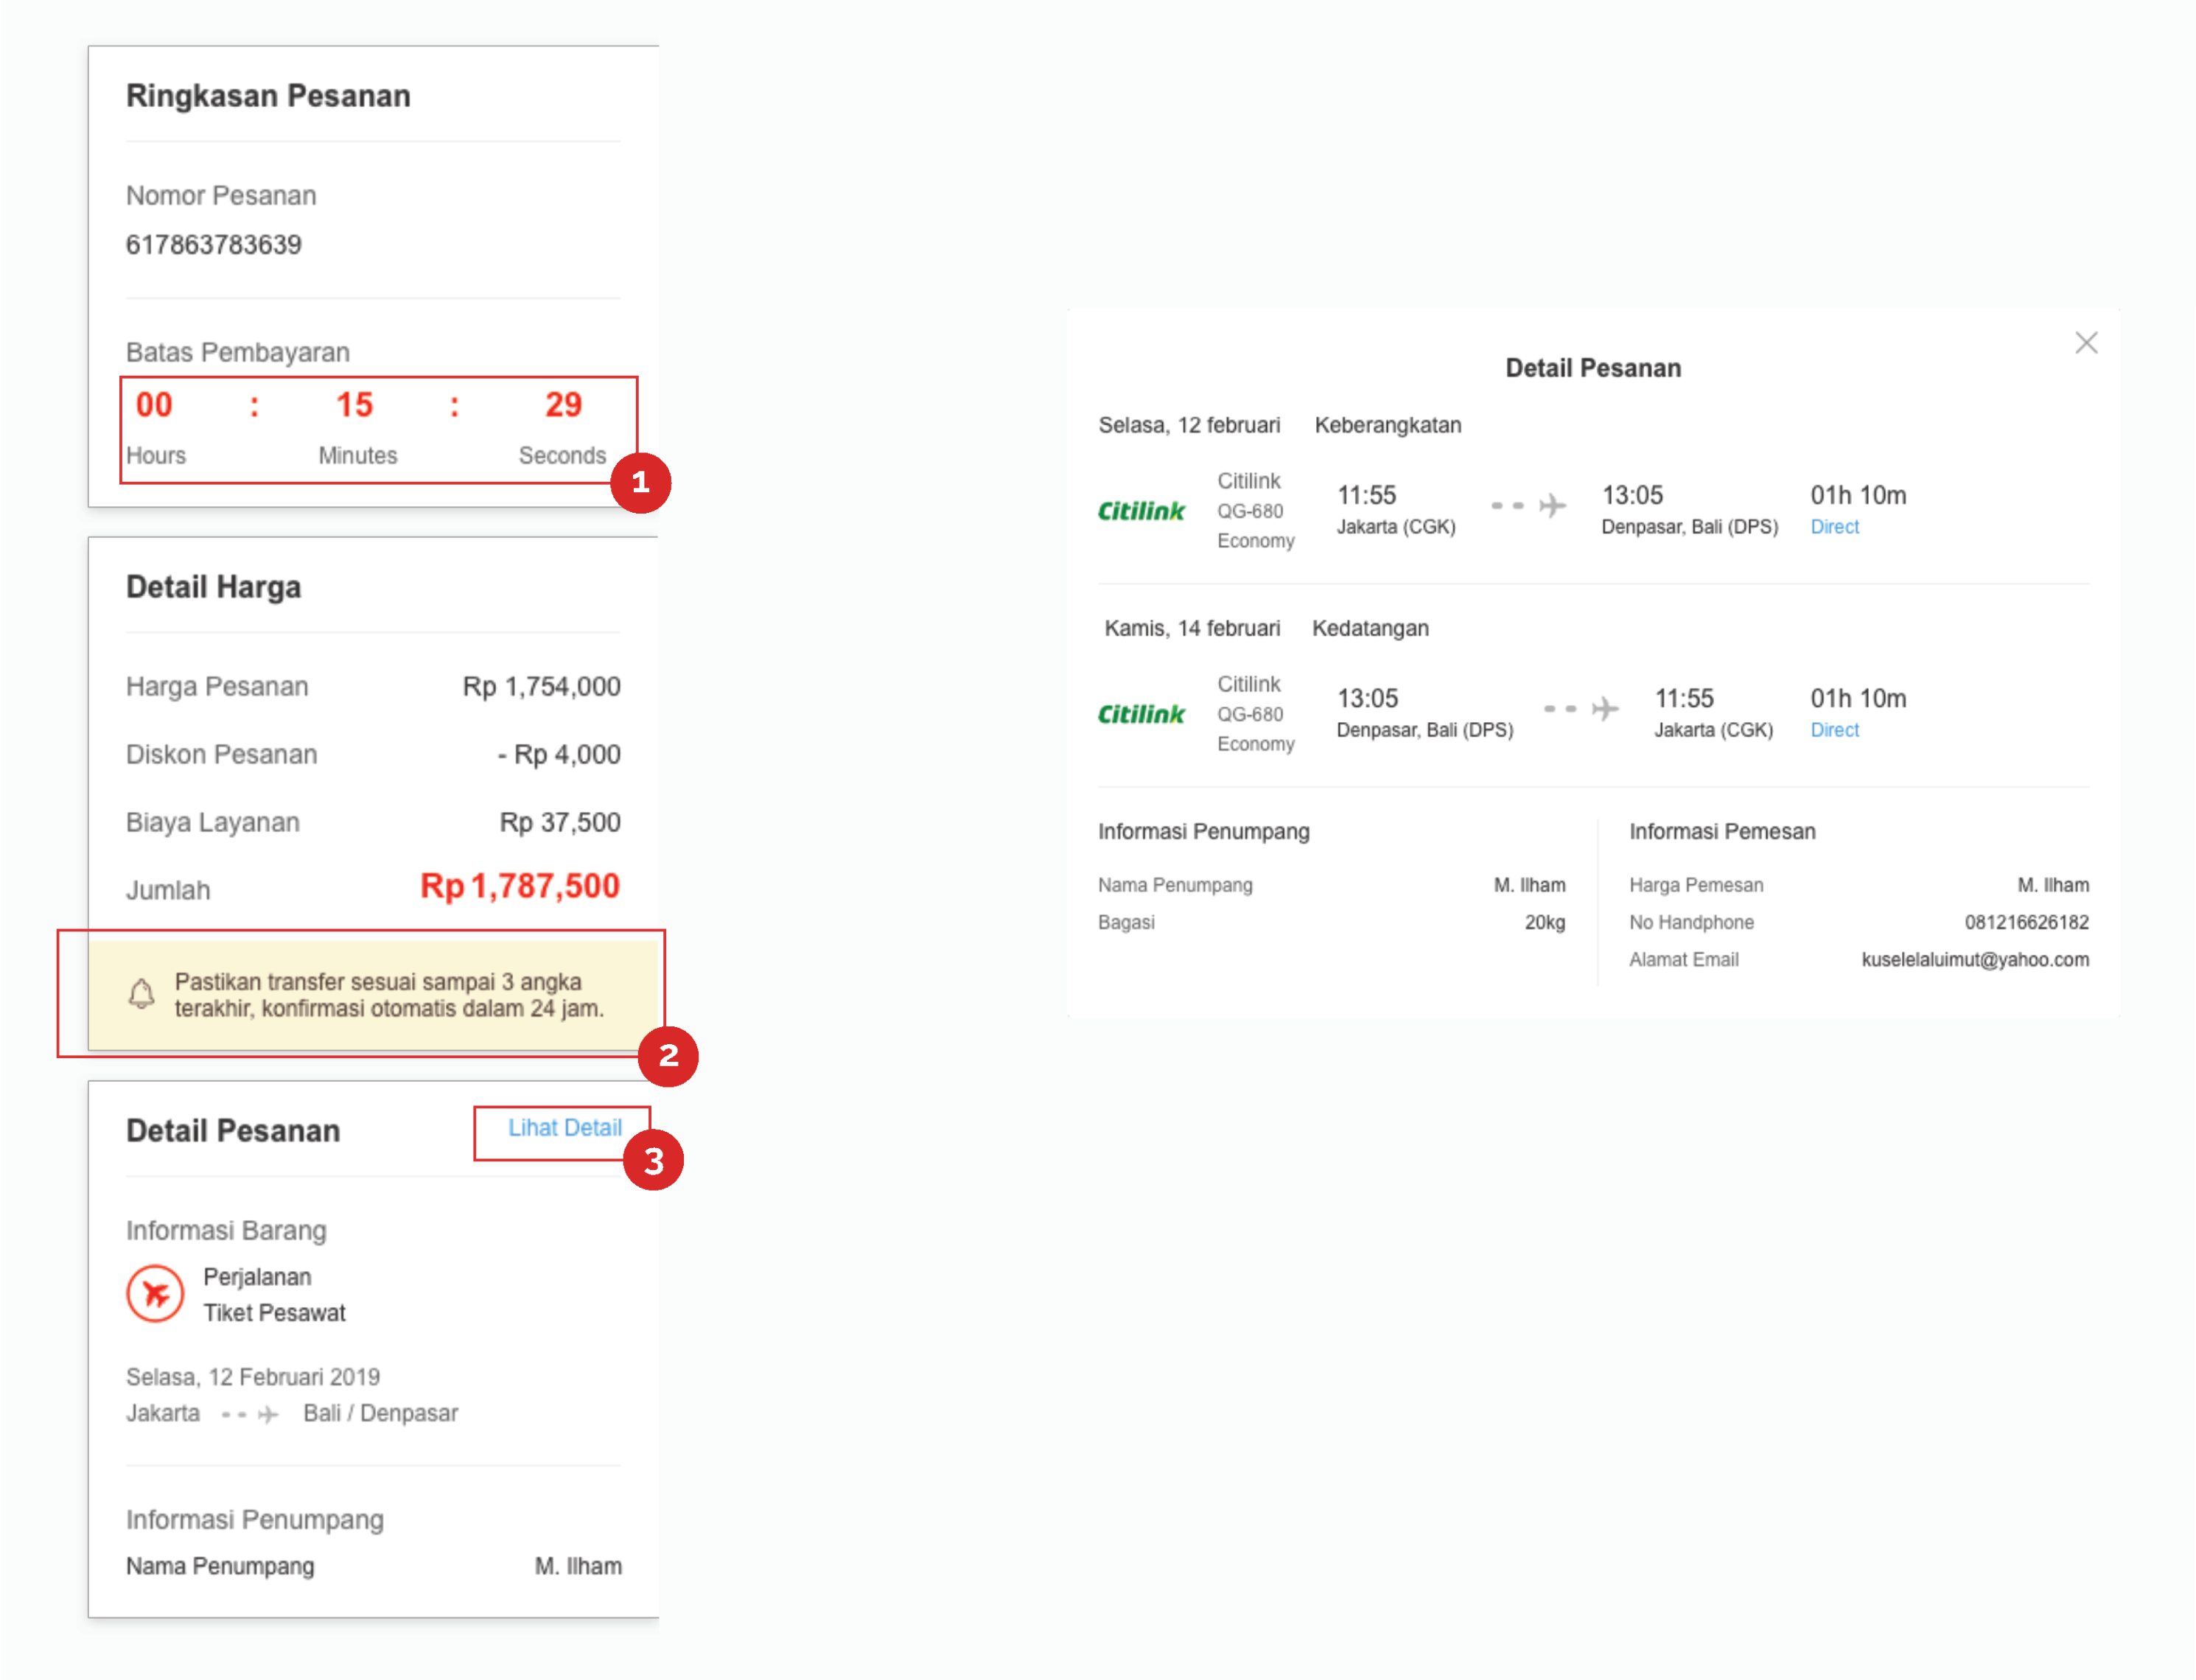Image resolution: width=2196 pixels, height=1680 pixels.
Task: Close the Detail Pesanan popup
Action: (2085, 343)
